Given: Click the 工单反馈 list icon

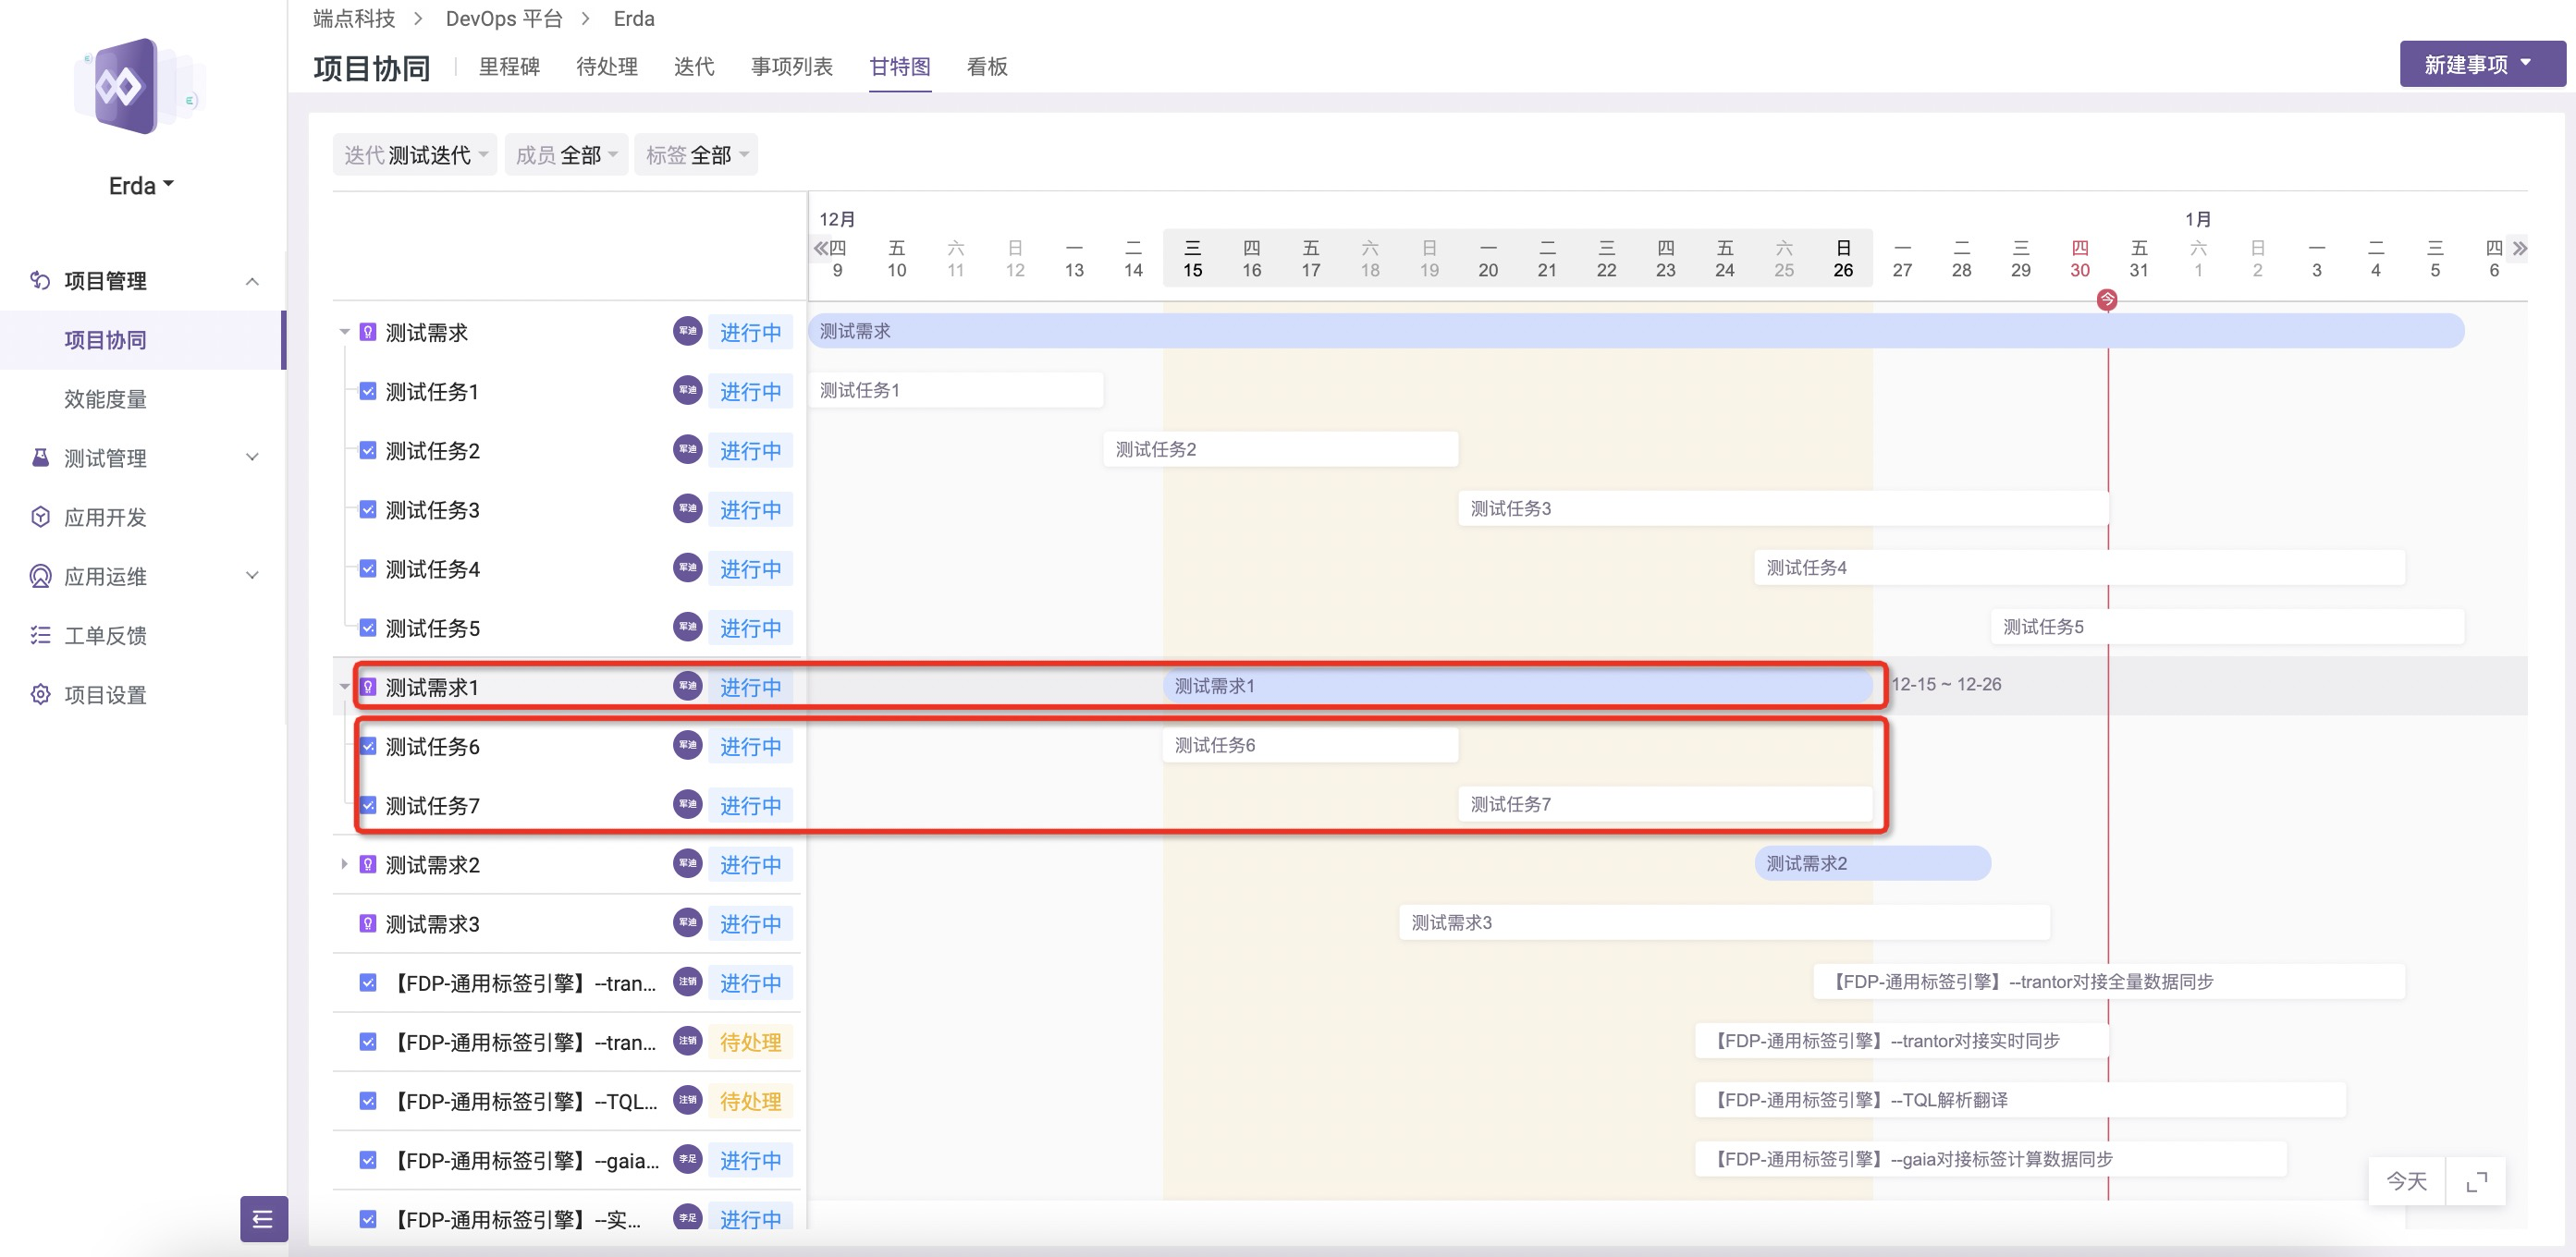Looking at the screenshot, I should [40, 635].
